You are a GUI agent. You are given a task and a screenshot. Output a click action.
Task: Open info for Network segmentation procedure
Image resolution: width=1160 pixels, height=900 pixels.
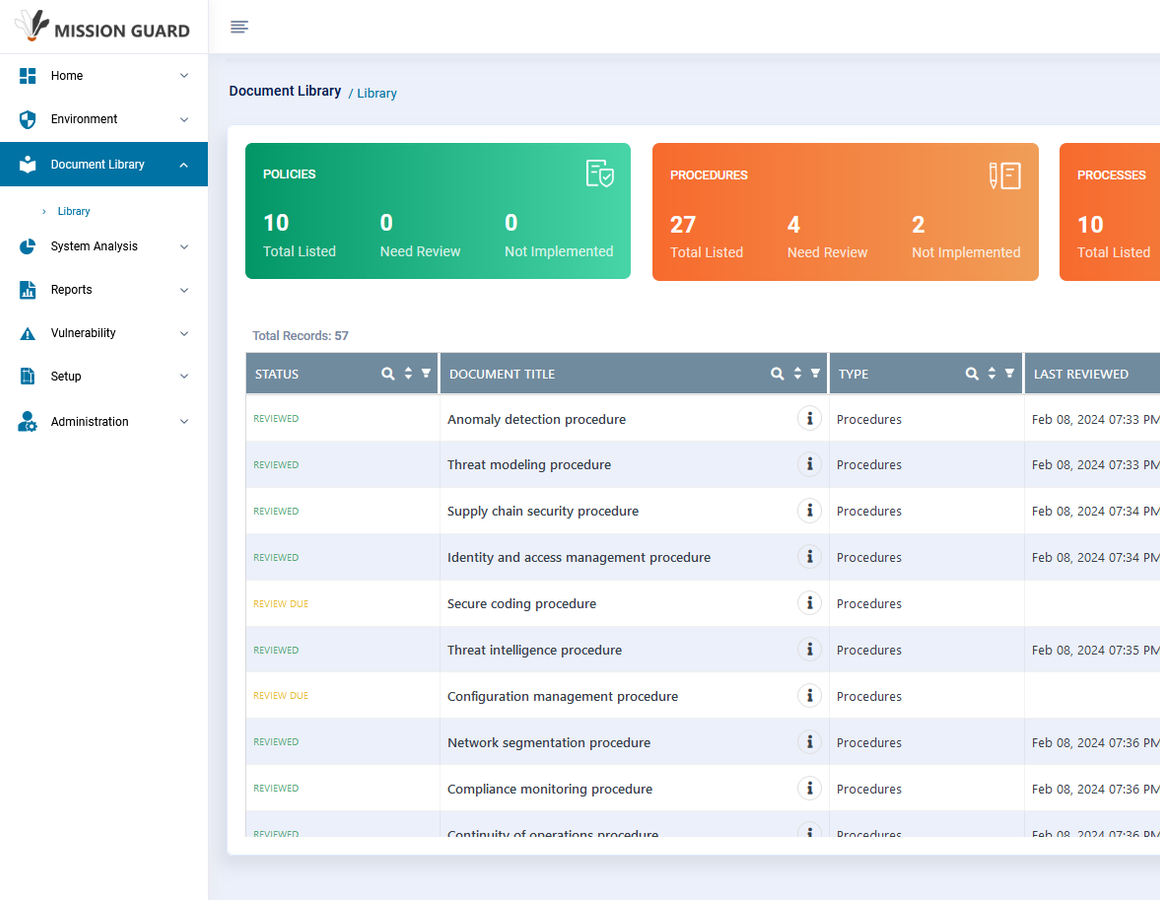[809, 742]
